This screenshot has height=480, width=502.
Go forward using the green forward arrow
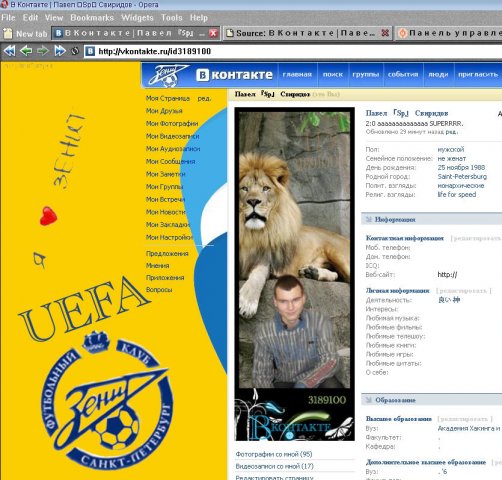[x=43, y=51]
